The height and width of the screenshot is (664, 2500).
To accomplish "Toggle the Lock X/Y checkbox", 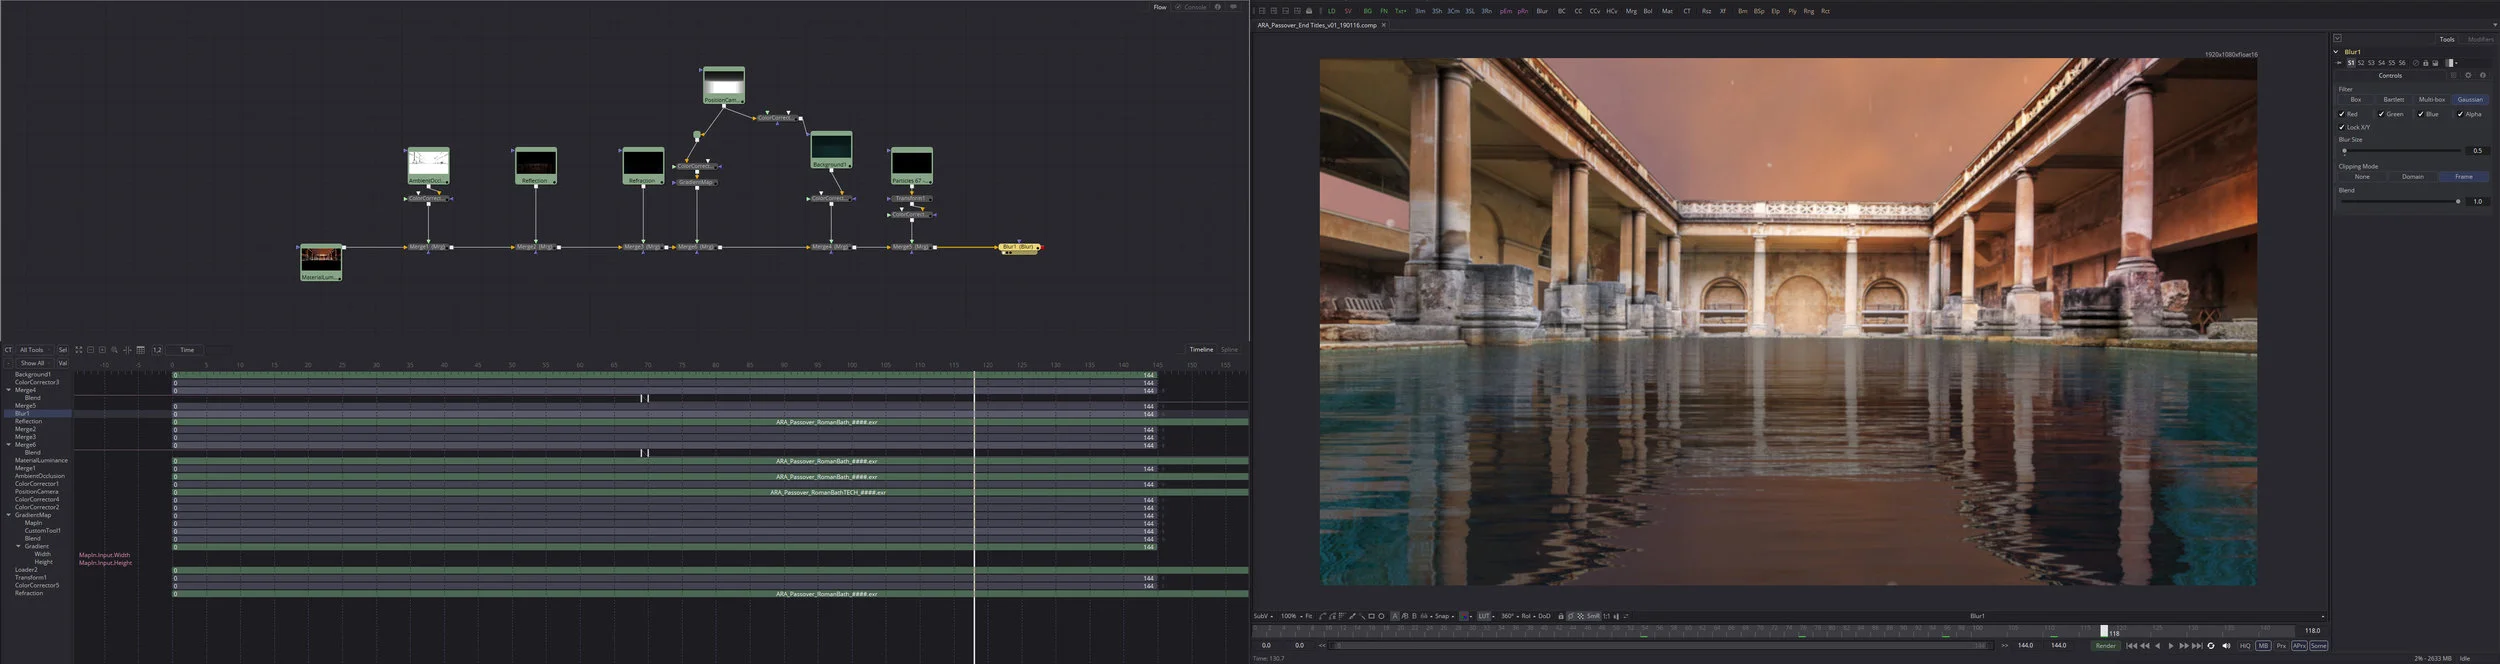I will point(2342,127).
